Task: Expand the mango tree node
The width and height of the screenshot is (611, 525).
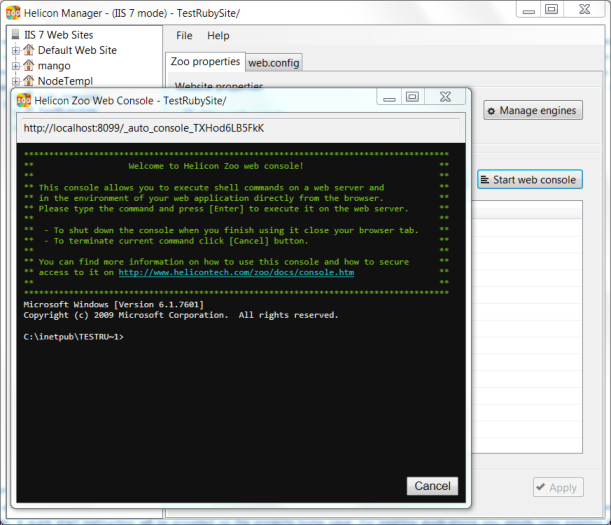Action: pos(15,66)
